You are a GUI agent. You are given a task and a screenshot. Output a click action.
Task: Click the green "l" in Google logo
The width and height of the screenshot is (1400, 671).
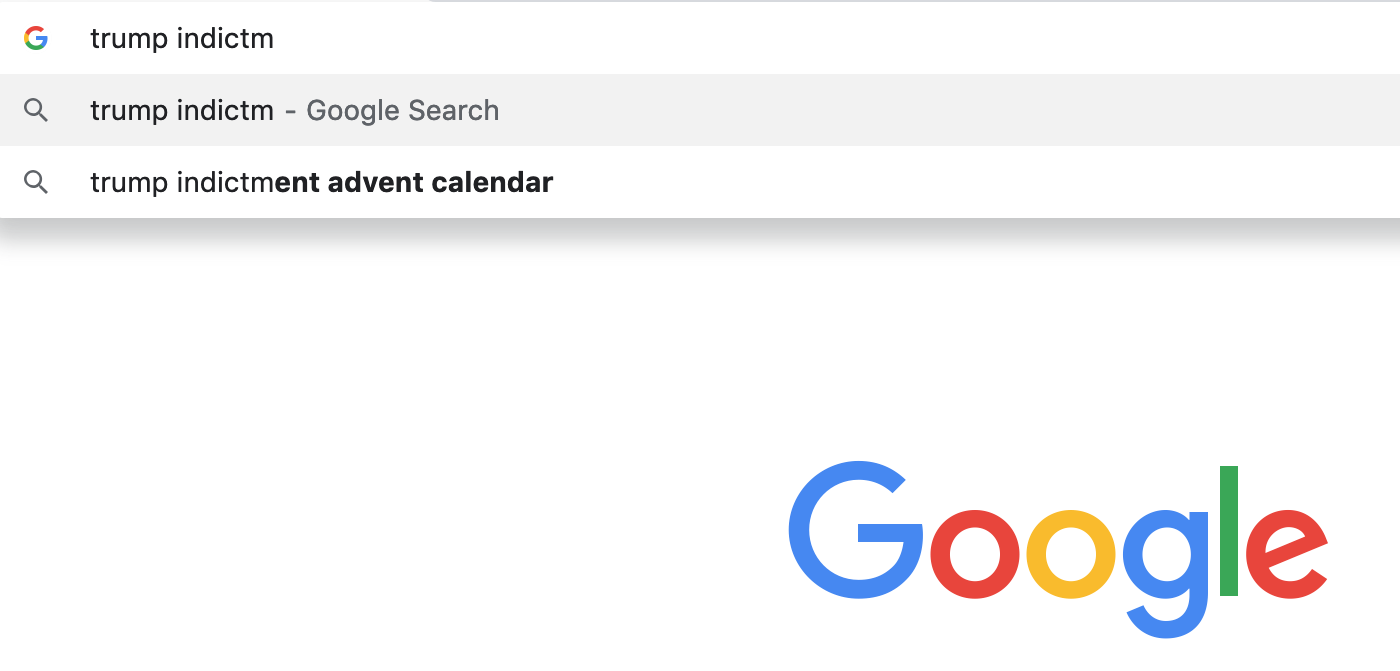[1230, 531]
